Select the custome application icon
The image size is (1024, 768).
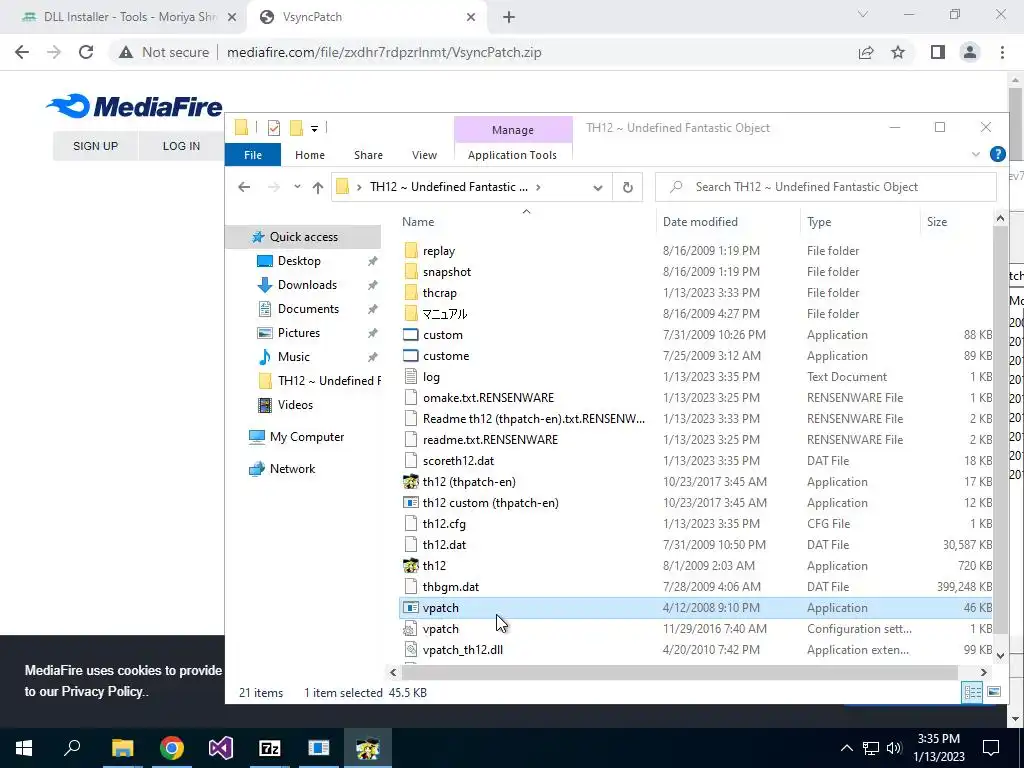click(x=411, y=356)
